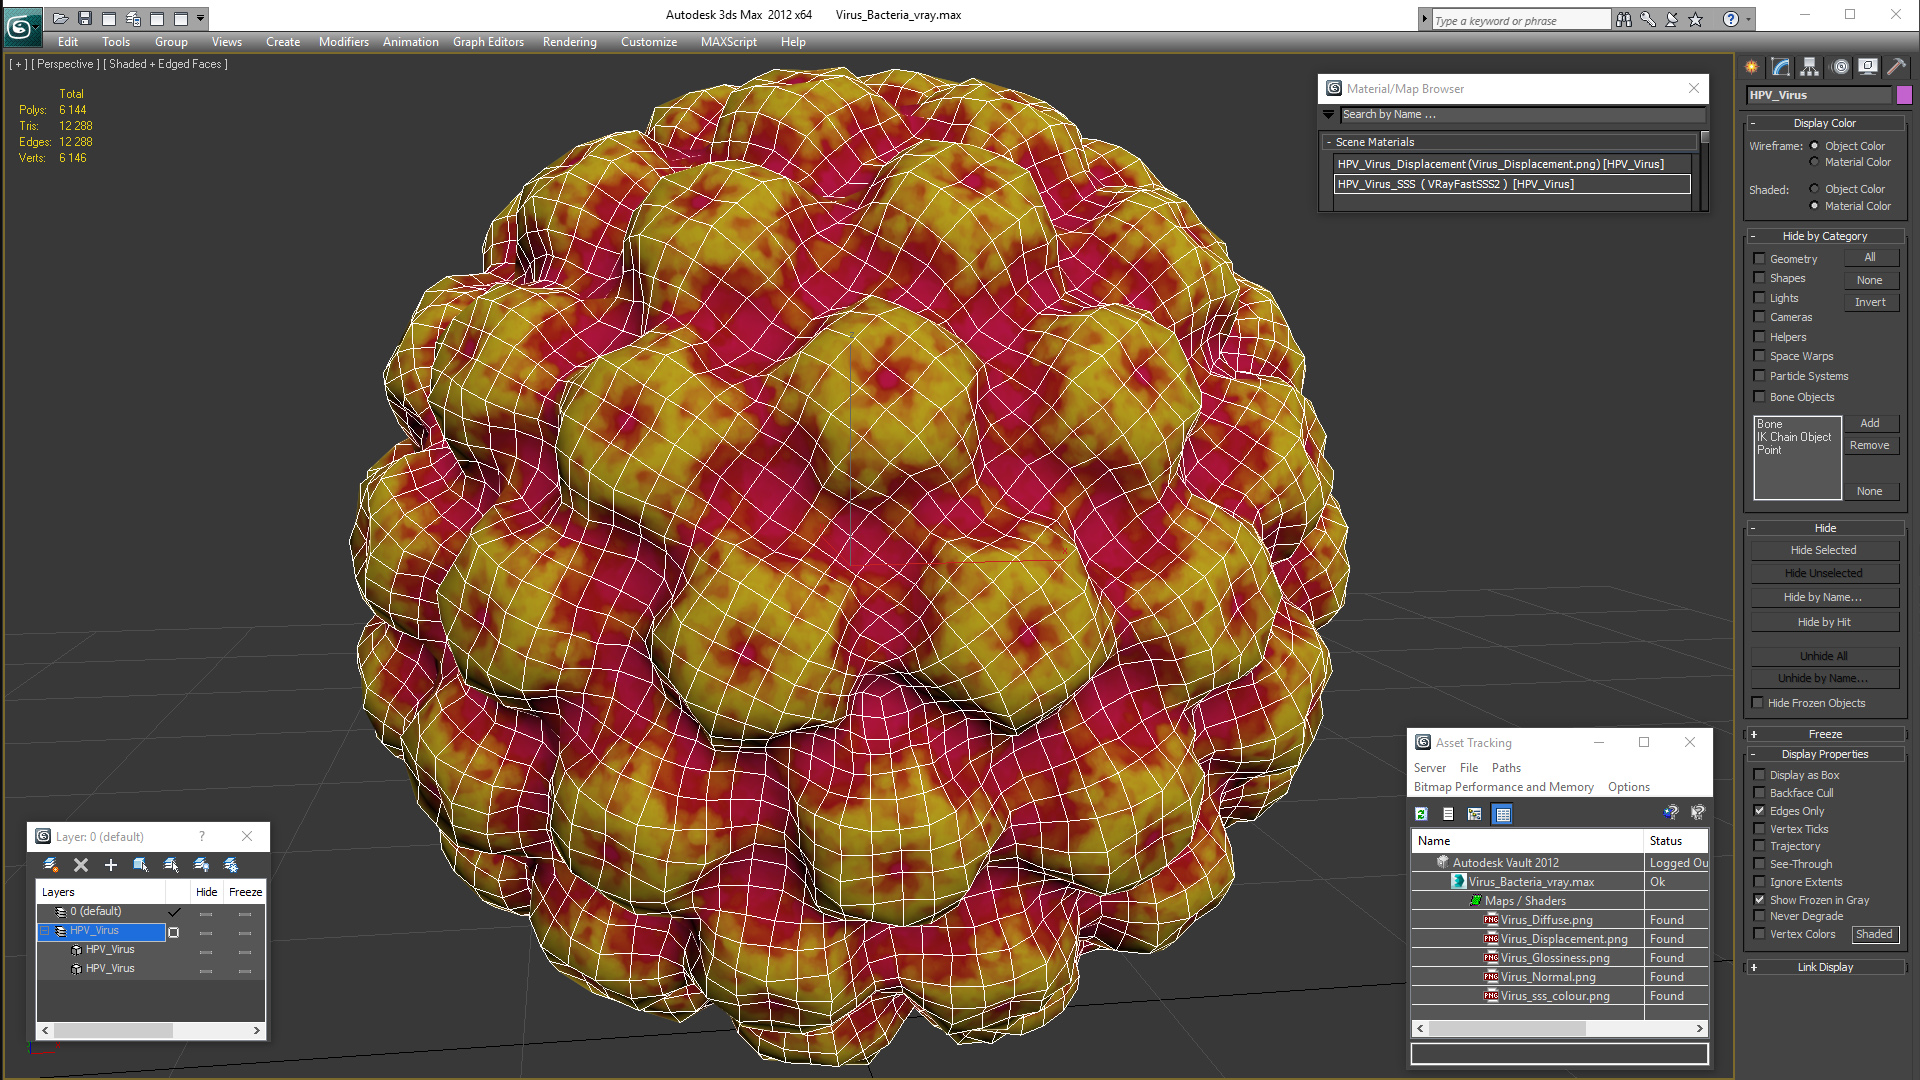Image resolution: width=1920 pixels, height=1080 pixels.
Task: Click the Unhide All button
Action: point(1824,656)
